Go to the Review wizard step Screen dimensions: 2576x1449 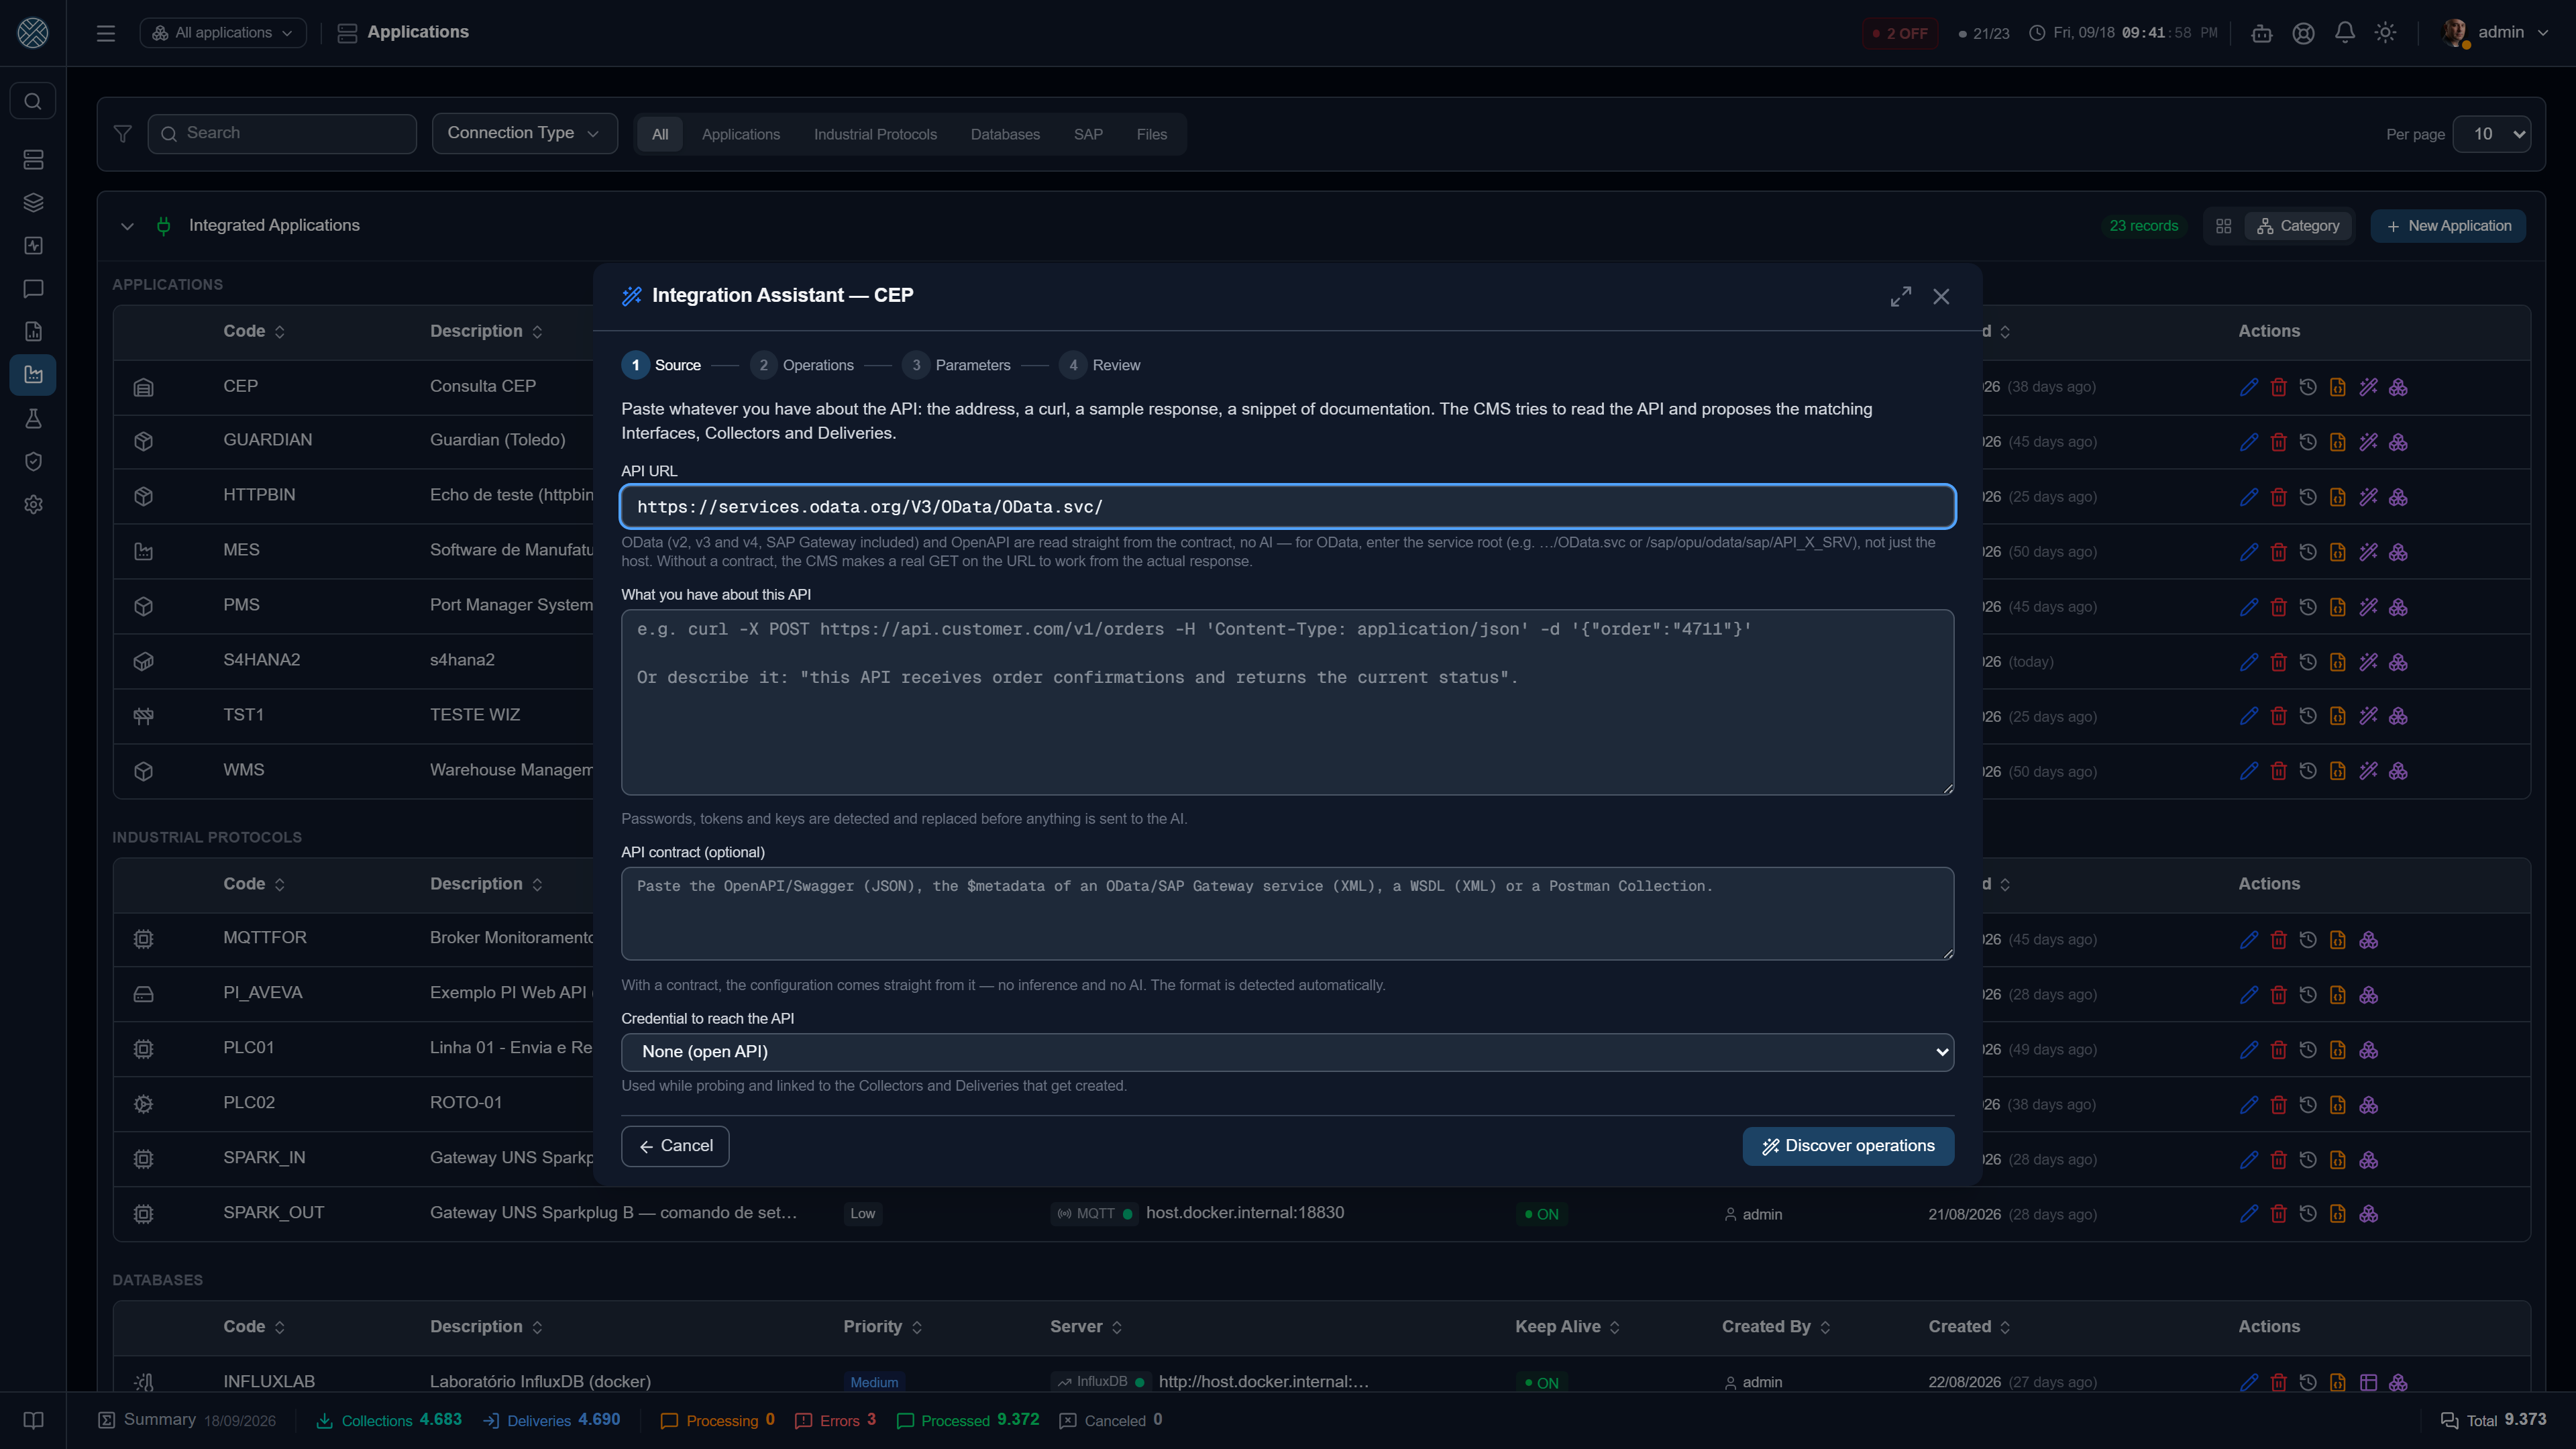tap(1100, 365)
